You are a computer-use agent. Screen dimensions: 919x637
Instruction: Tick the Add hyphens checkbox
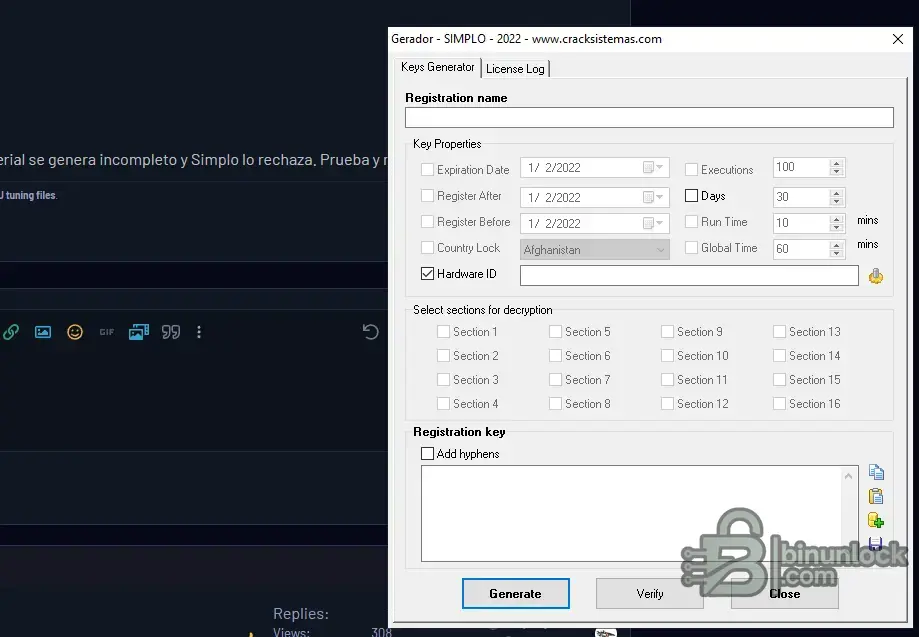pyautogui.click(x=428, y=454)
